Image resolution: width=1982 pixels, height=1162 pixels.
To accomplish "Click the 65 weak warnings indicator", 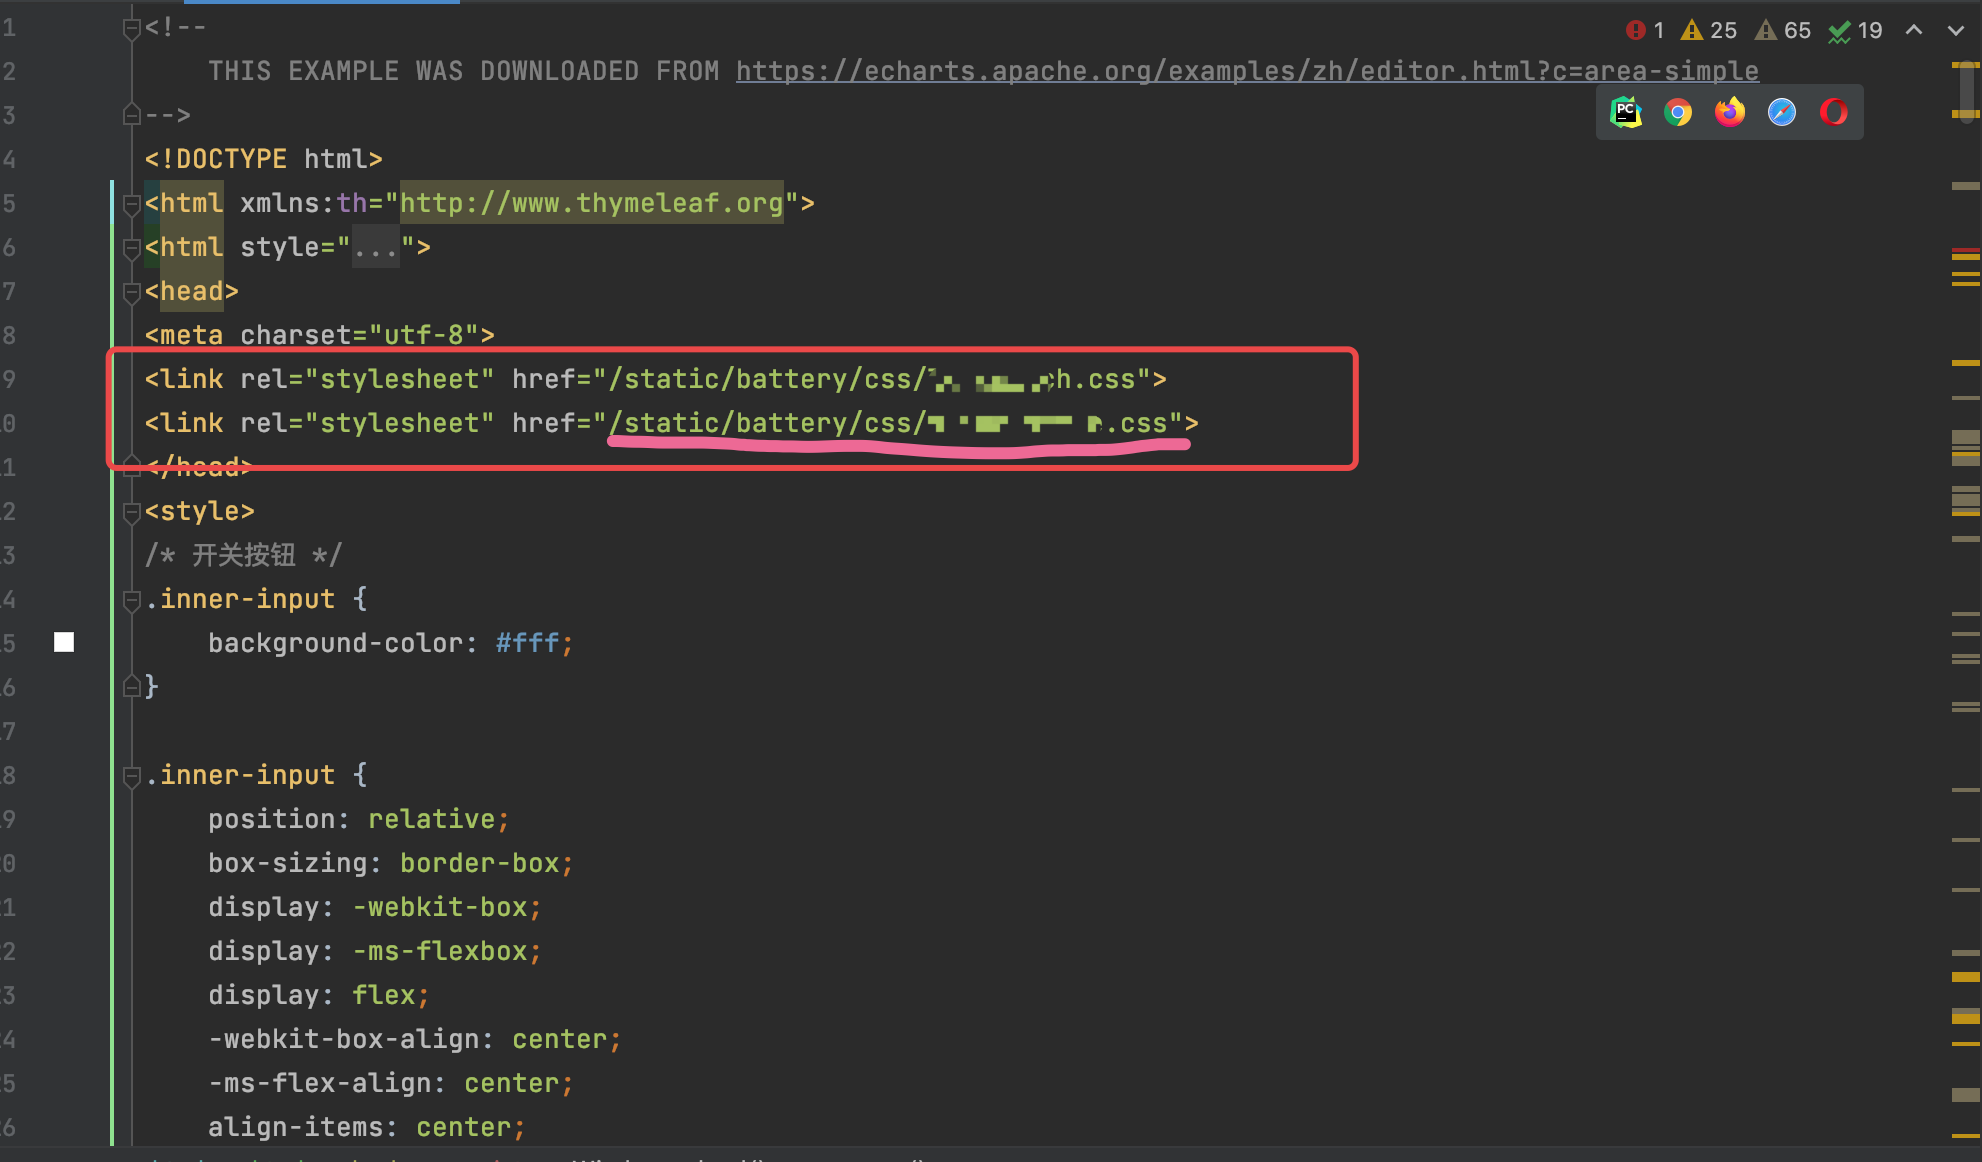I will click(x=1783, y=31).
